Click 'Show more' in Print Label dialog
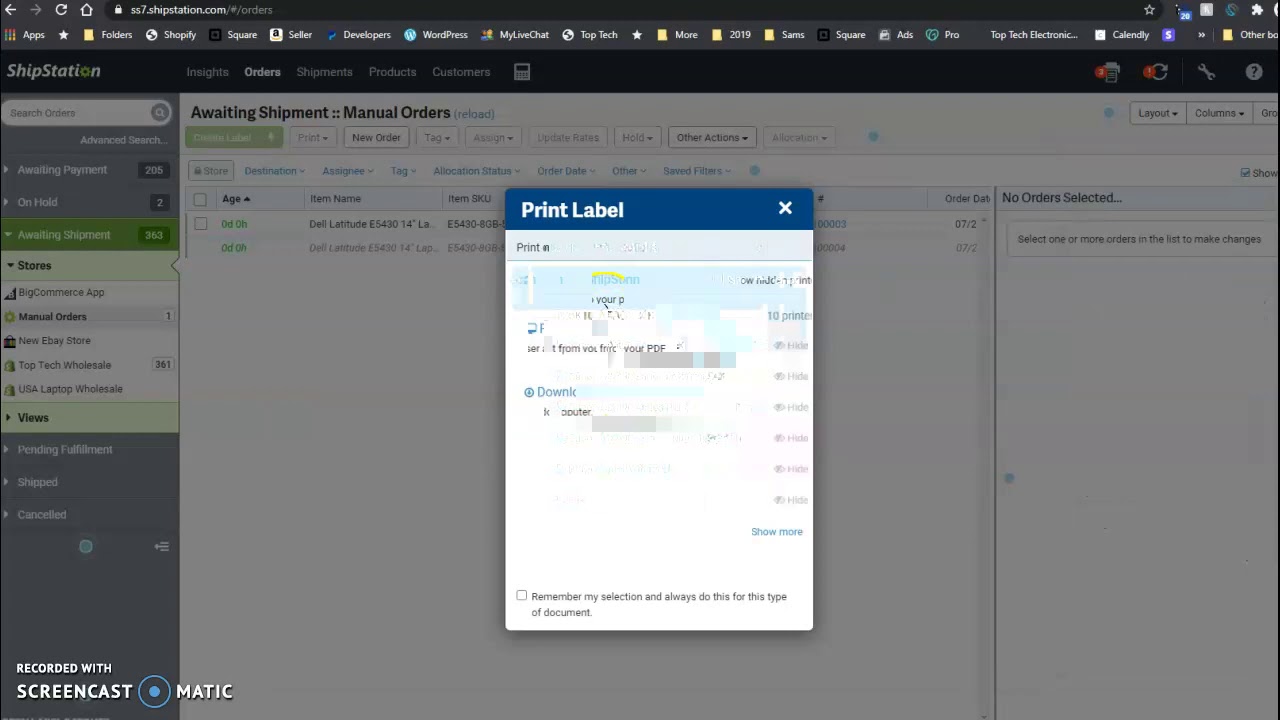This screenshot has height=720, width=1280. 777,532
